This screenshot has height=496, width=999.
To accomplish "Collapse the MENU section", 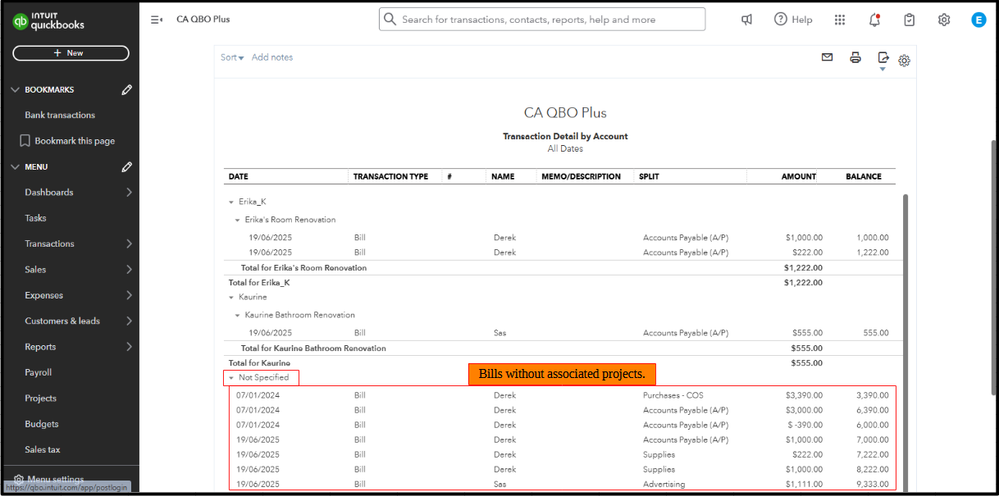I will point(16,167).
